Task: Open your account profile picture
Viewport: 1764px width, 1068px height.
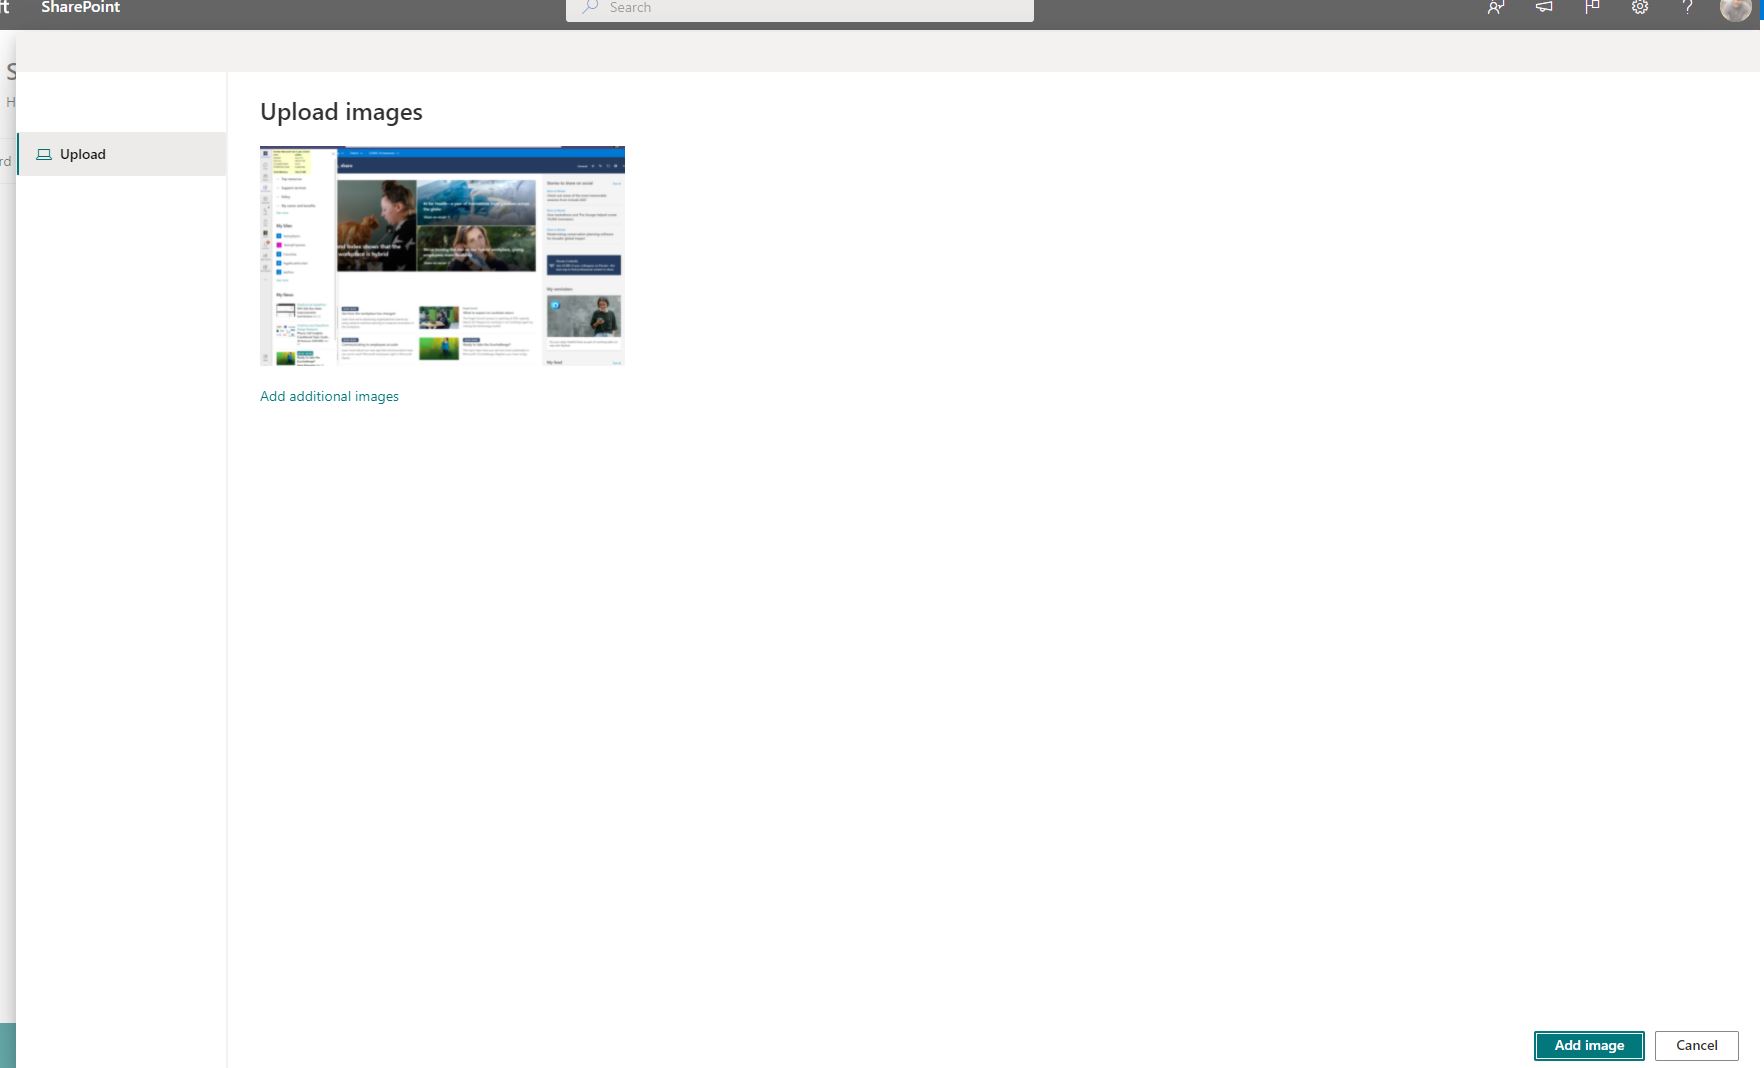Action: point(1736,7)
